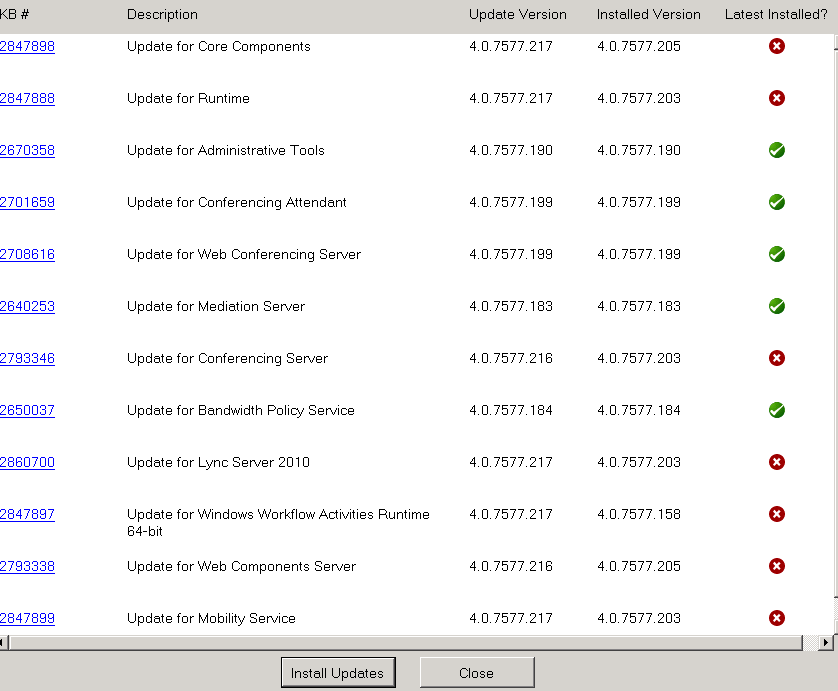838x691 pixels.
Task: Click green check icon for Bandwidth Policy Service
Action: [777, 410]
